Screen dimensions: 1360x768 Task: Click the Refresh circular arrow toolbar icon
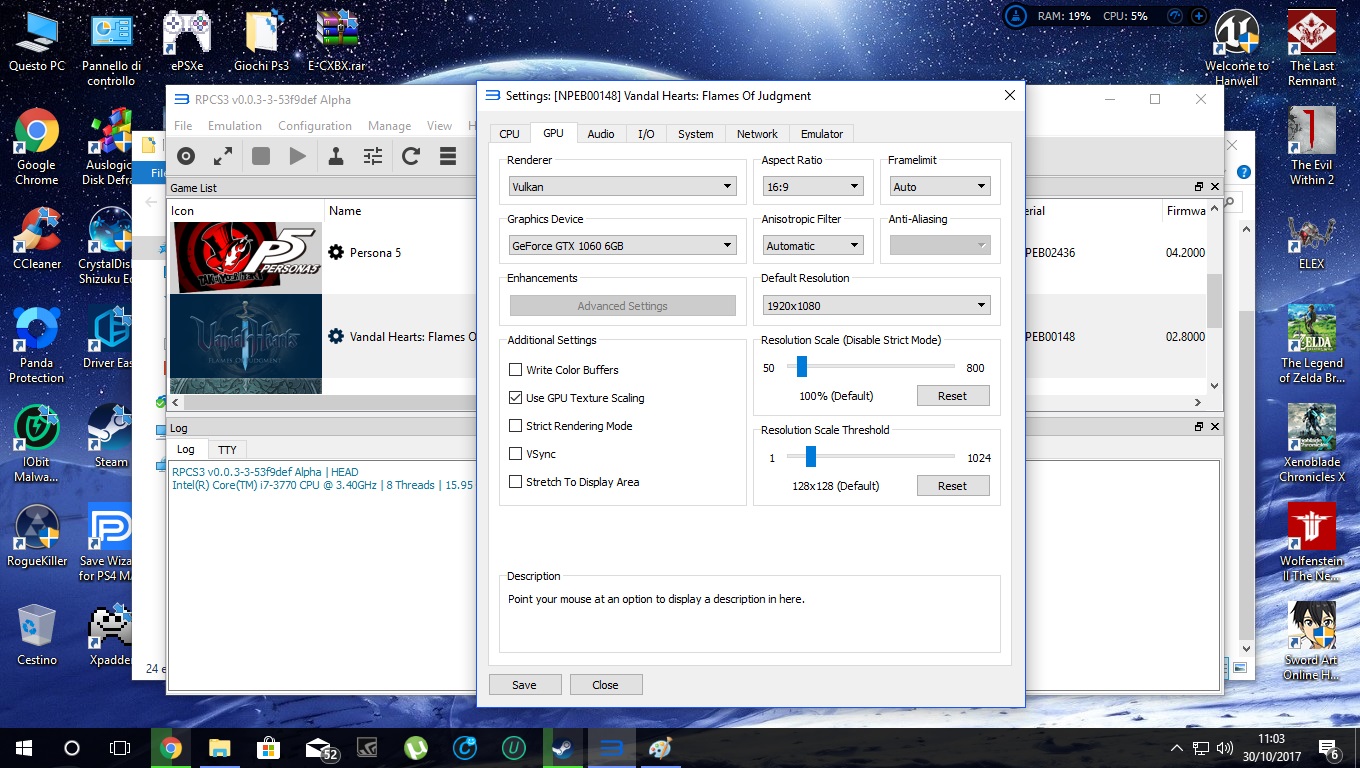[411, 156]
